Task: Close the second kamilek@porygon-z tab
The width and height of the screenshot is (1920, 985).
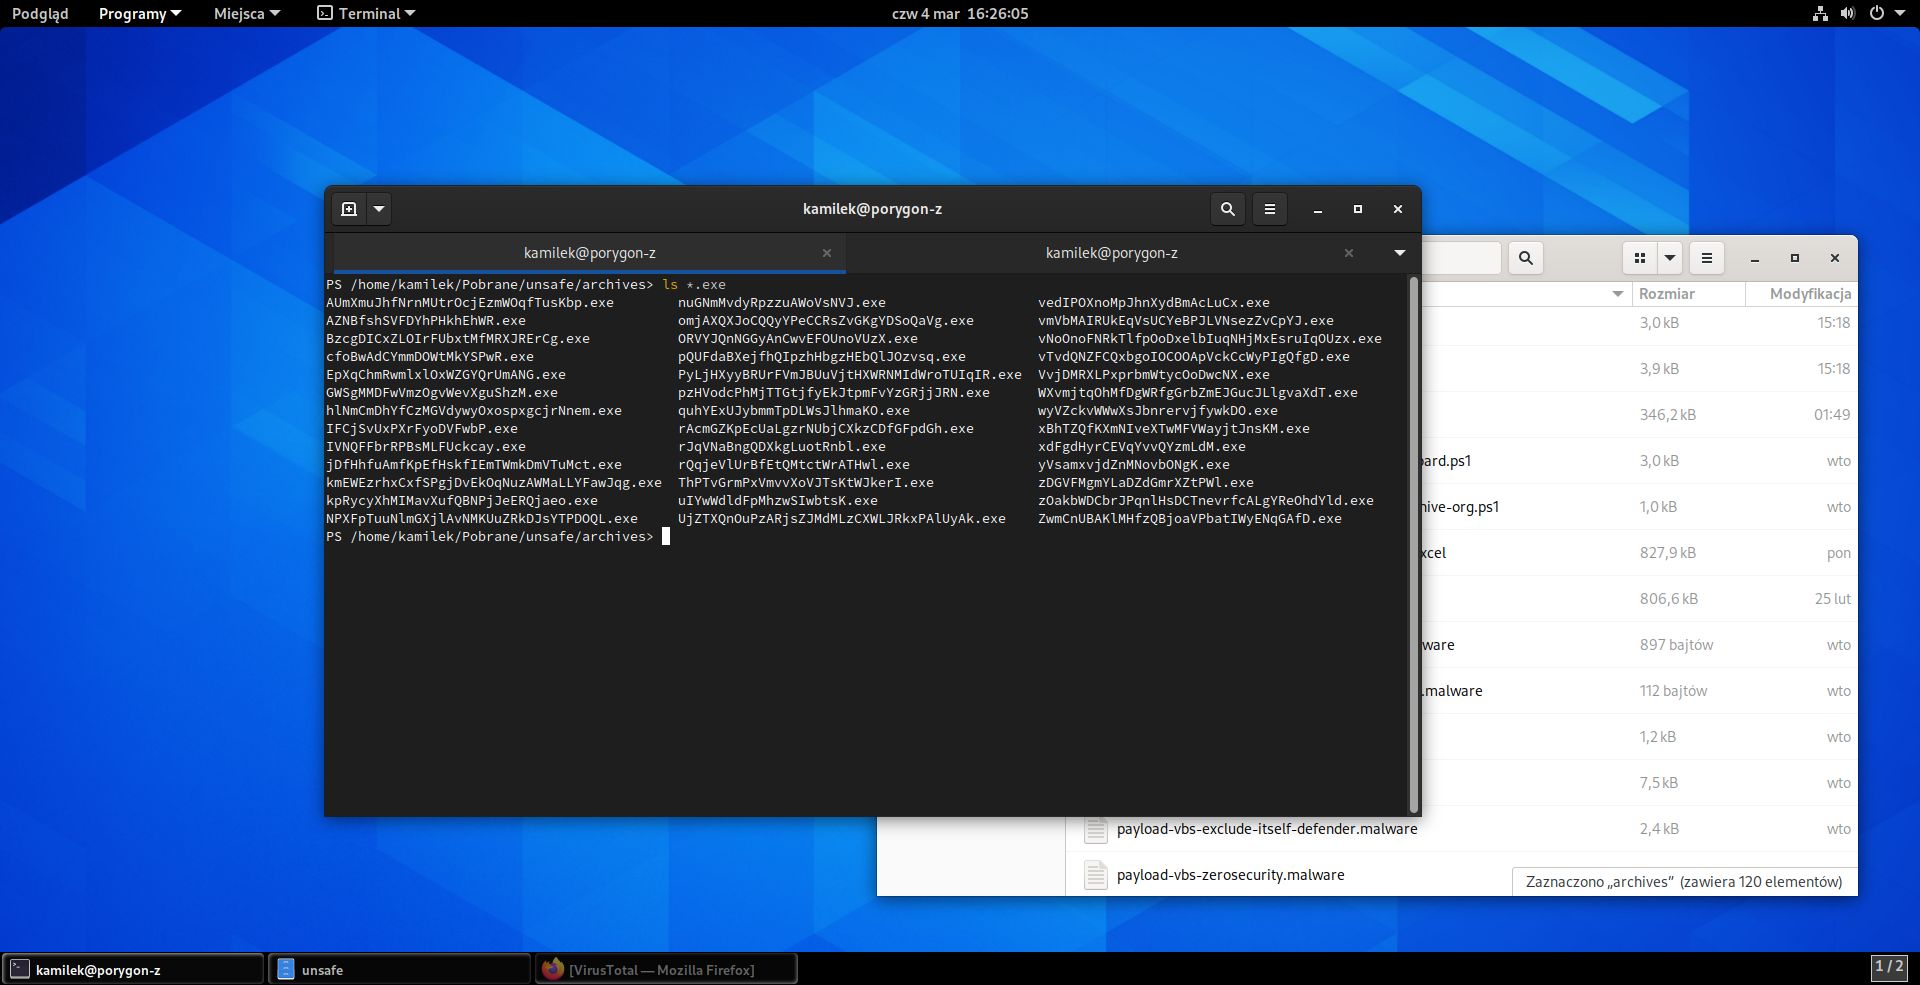Action: 1349,253
